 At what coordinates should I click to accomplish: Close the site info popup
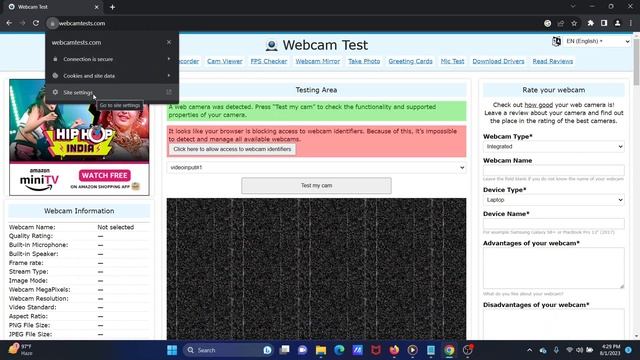coord(169,42)
